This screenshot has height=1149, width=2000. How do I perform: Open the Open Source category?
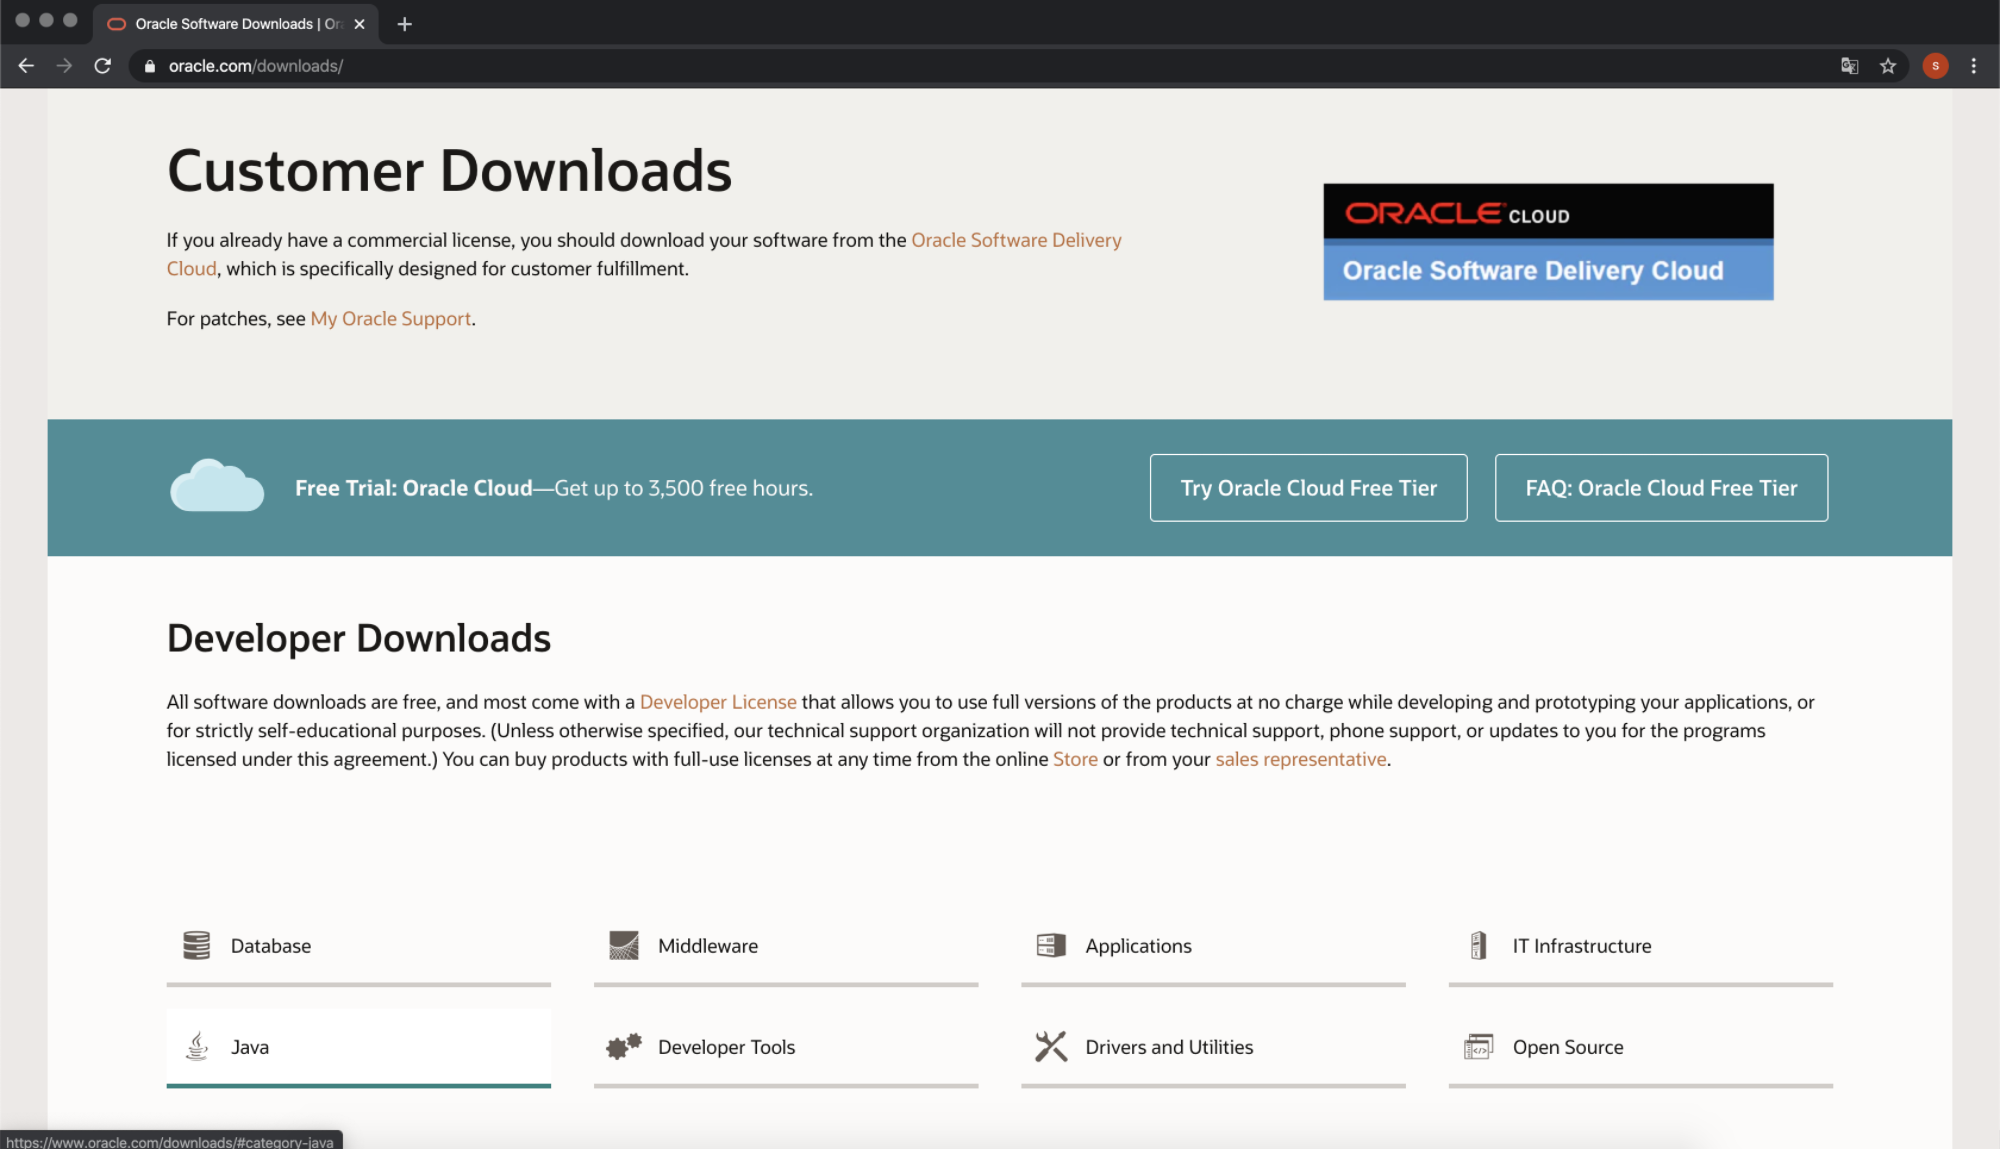(x=1567, y=1047)
